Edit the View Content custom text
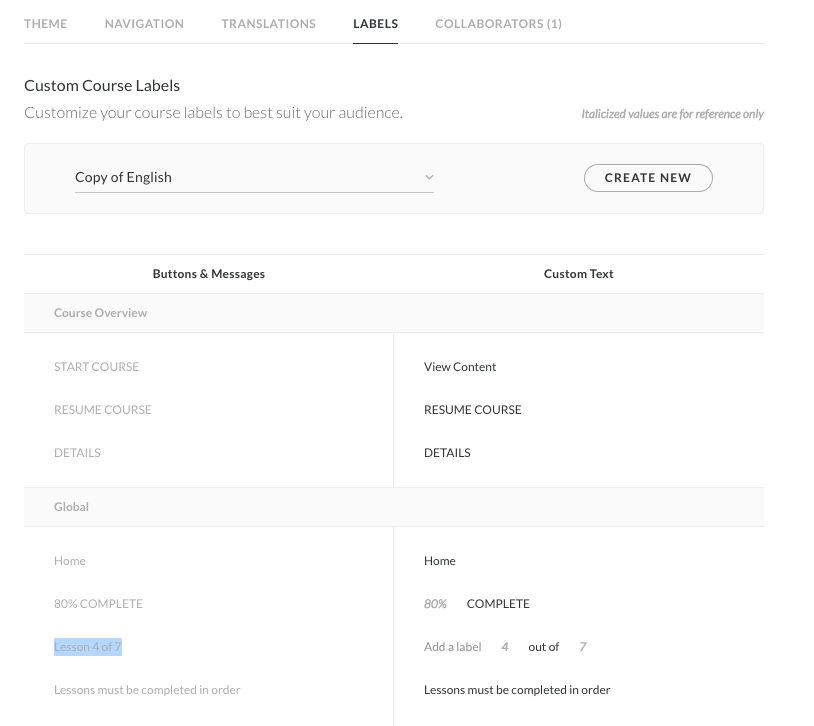 (460, 367)
